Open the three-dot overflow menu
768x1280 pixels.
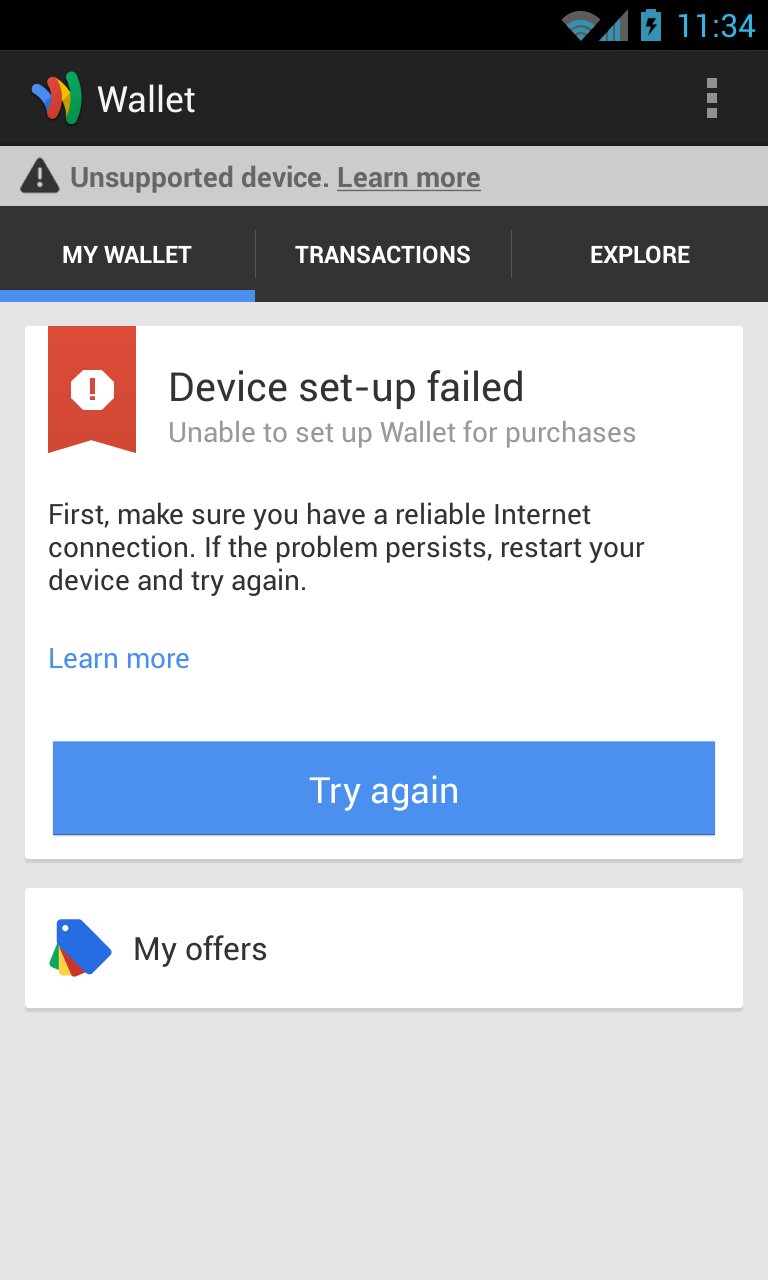(712, 98)
